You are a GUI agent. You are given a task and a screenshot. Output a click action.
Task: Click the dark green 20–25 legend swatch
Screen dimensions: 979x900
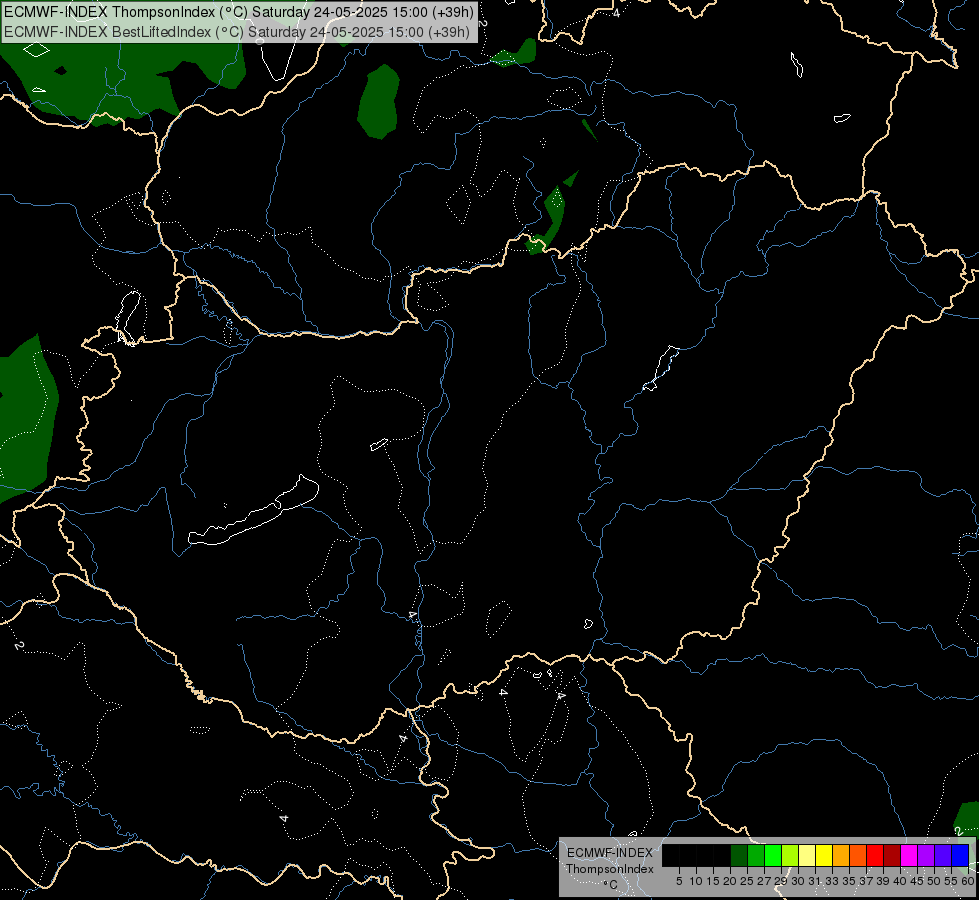tap(739, 855)
